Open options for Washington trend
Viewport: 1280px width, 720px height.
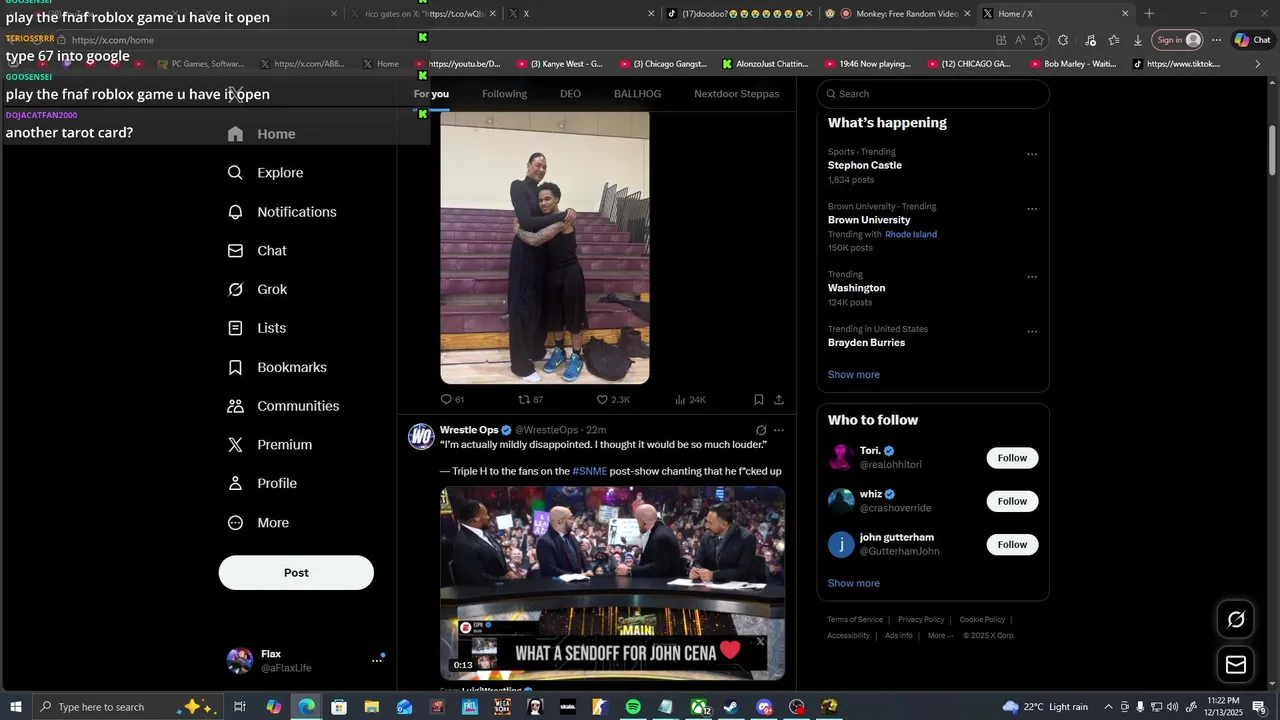tap(1032, 277)
